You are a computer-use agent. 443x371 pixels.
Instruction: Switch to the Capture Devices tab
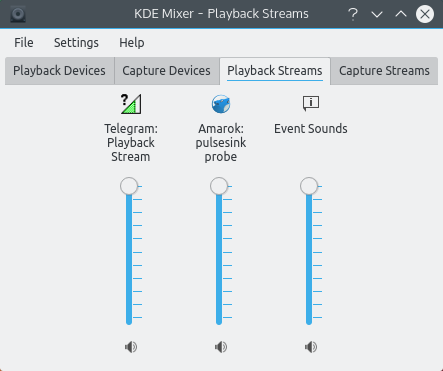[x=166, y=71]
